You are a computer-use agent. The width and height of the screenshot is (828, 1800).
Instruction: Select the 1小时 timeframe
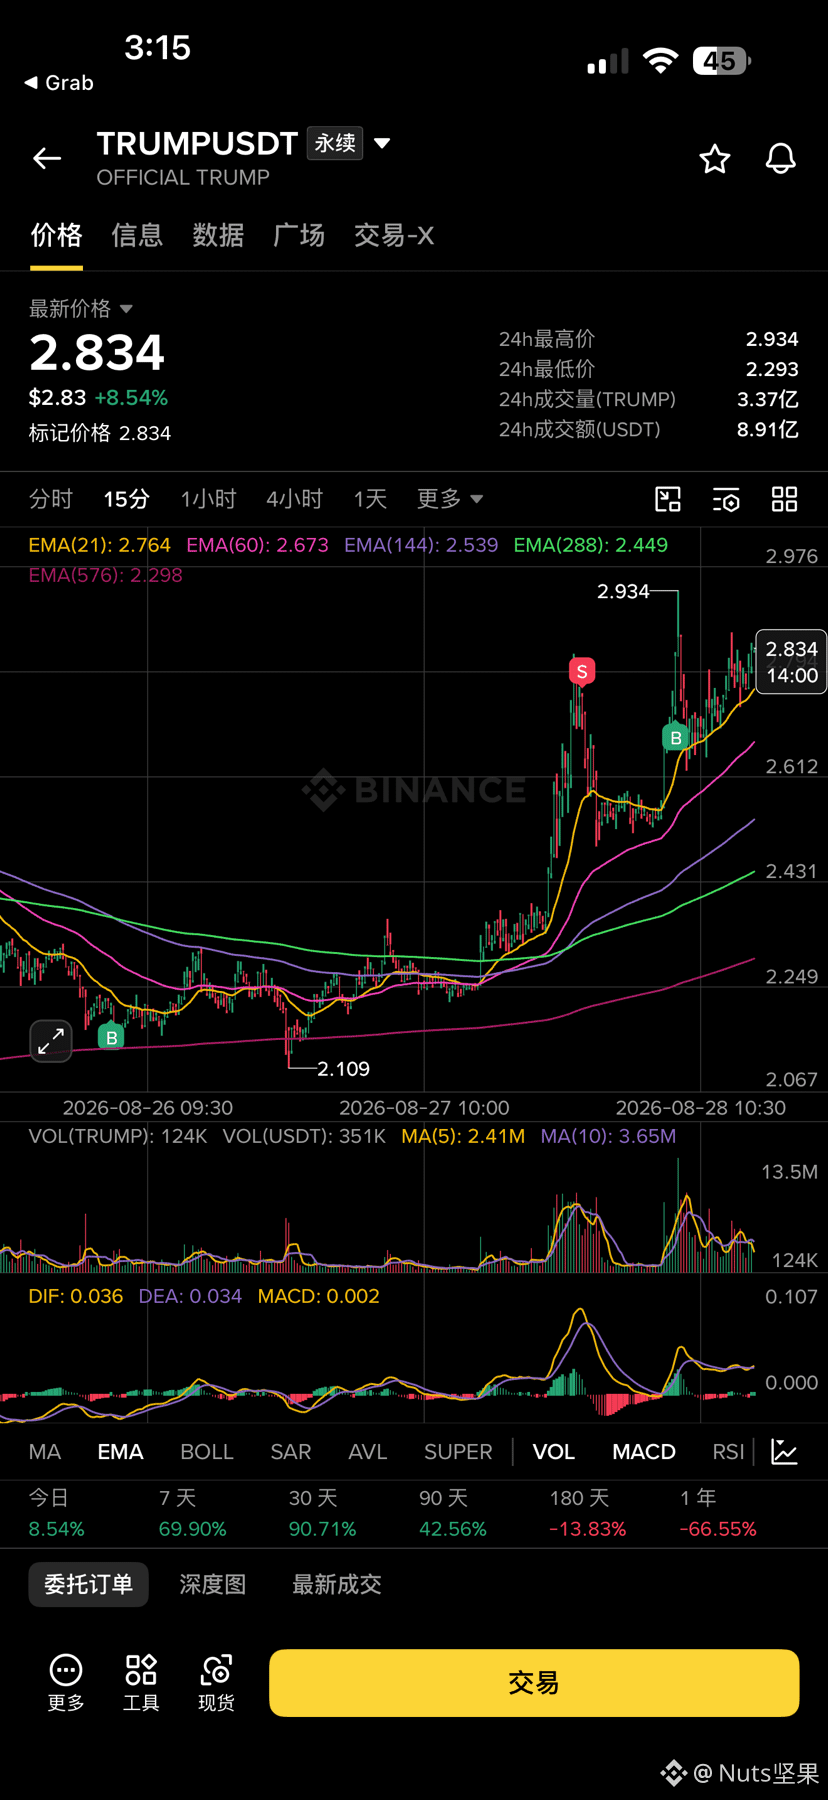(x=208, y=499)
